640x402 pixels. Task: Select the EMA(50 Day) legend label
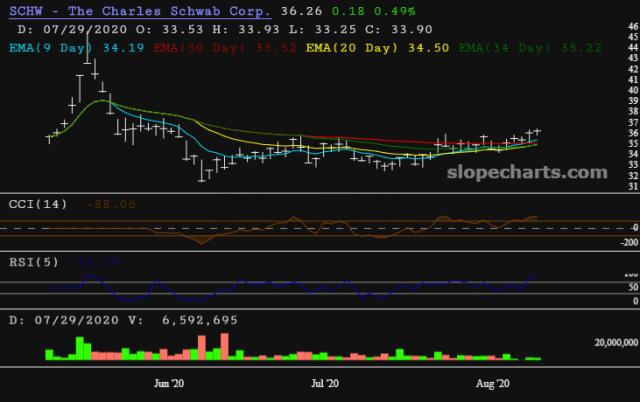(198, 46)
